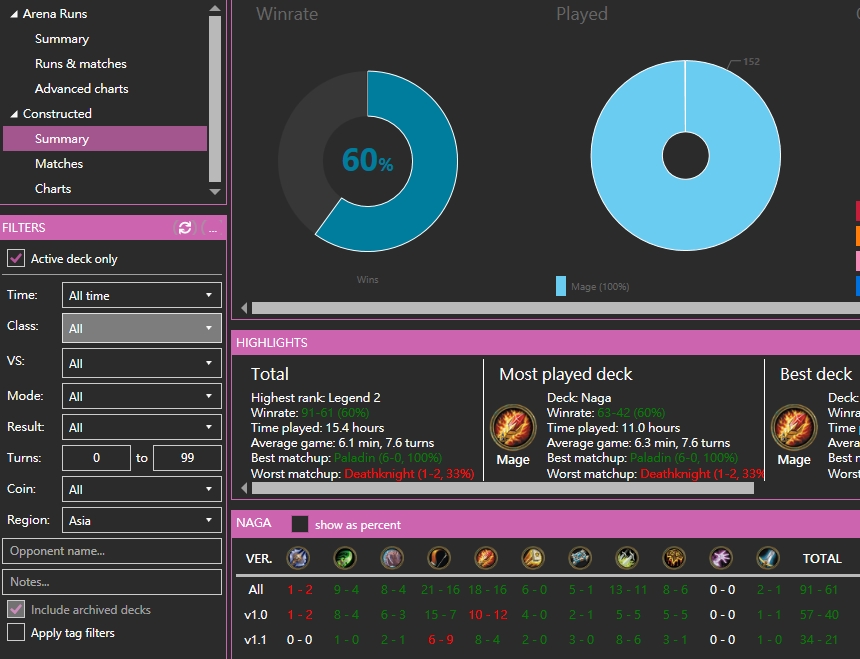Click the 6 - 9 cell in v1.1 row
Screen dimensions: 860x659
[x=440, y=639]
